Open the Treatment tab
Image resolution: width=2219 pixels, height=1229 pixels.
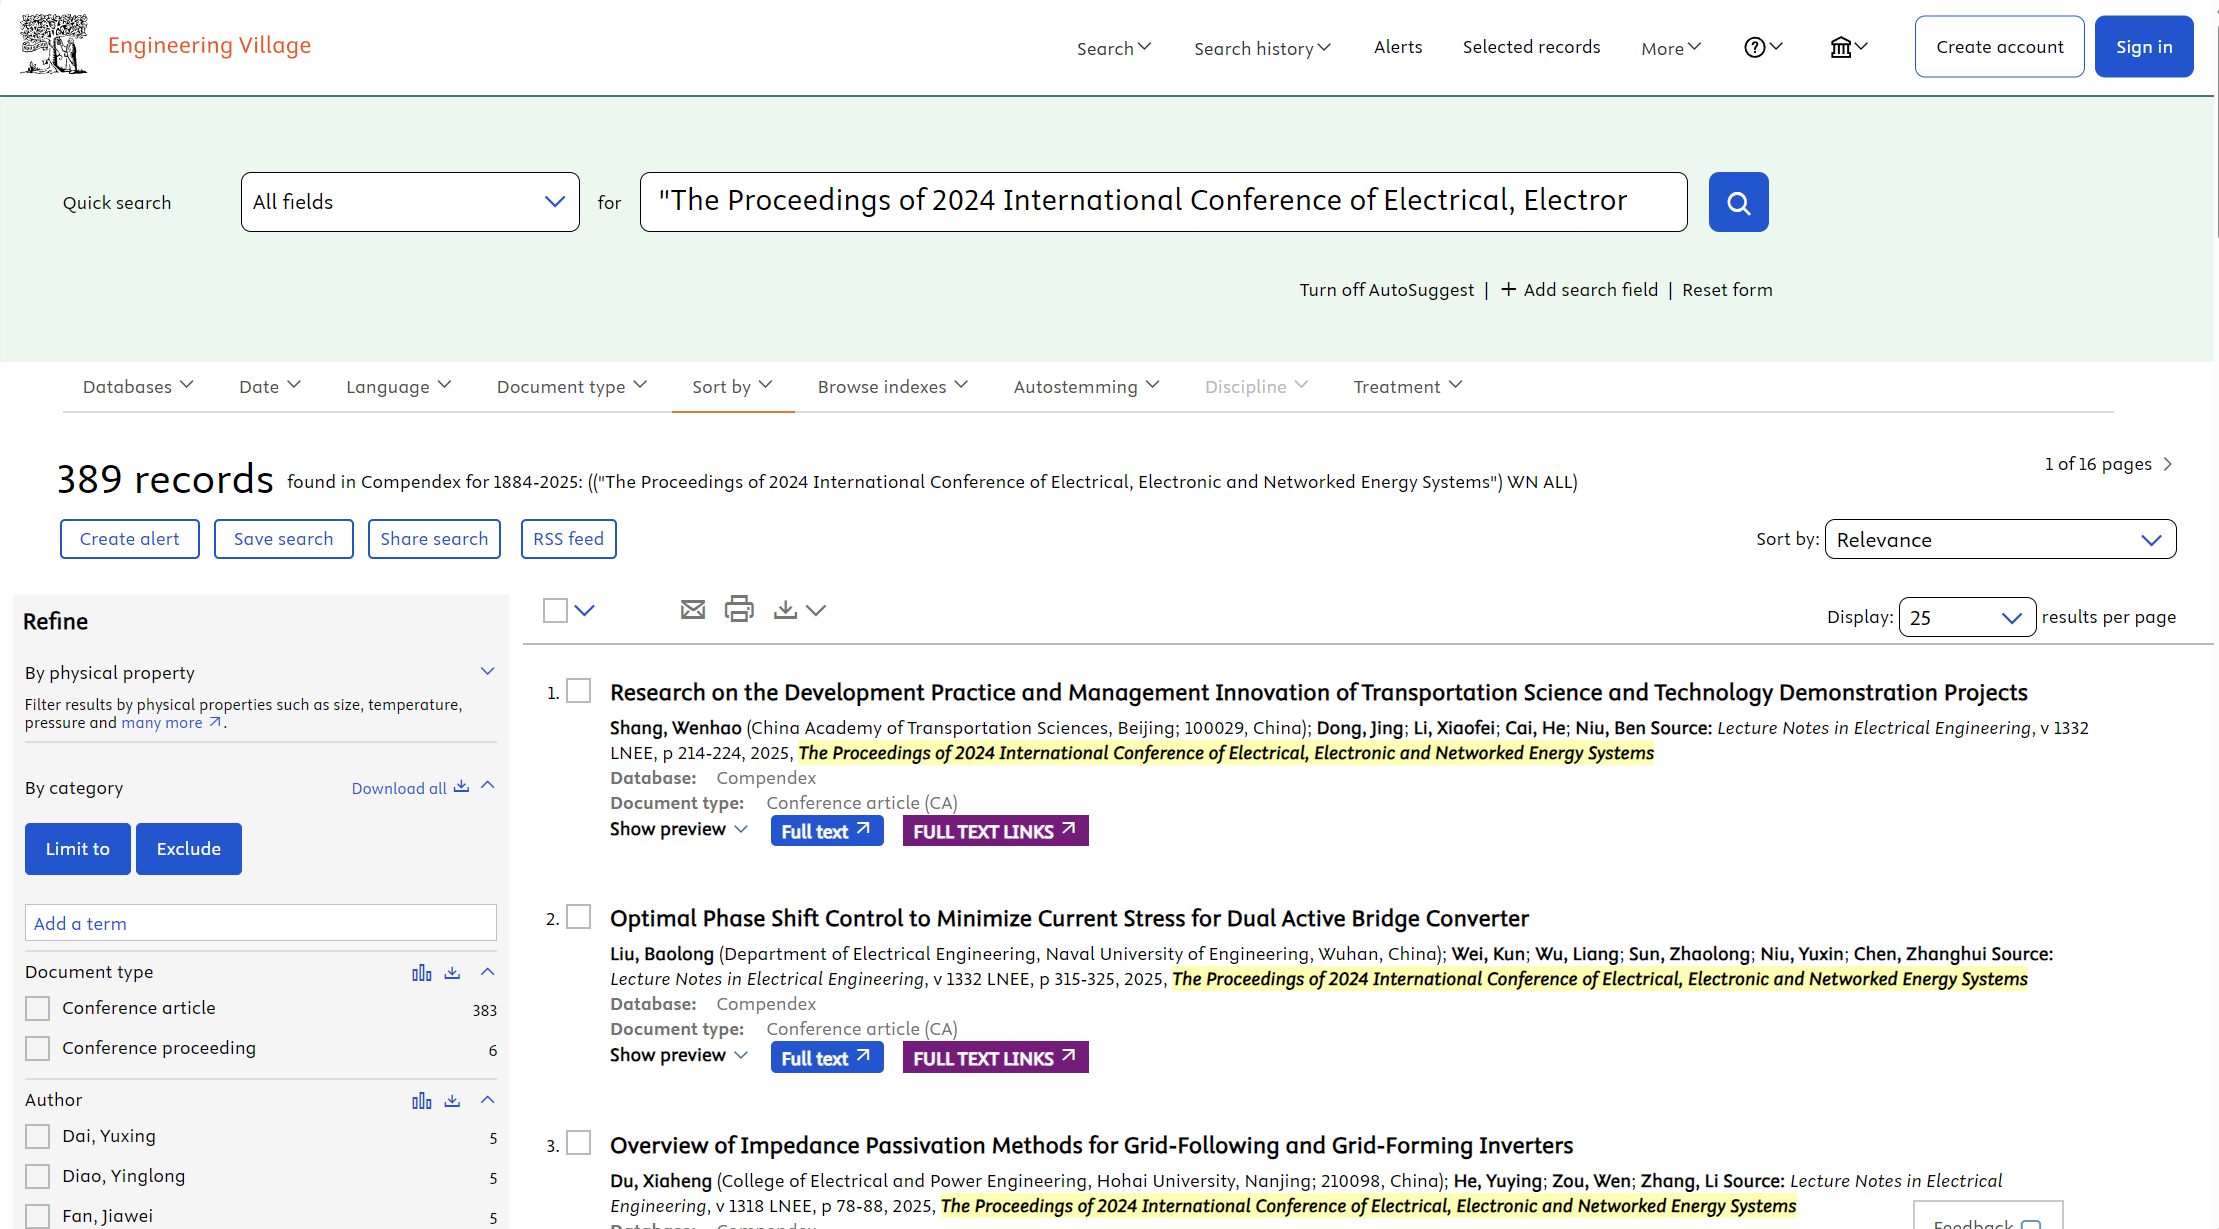pyautogui.click(x=1408, y=386)
